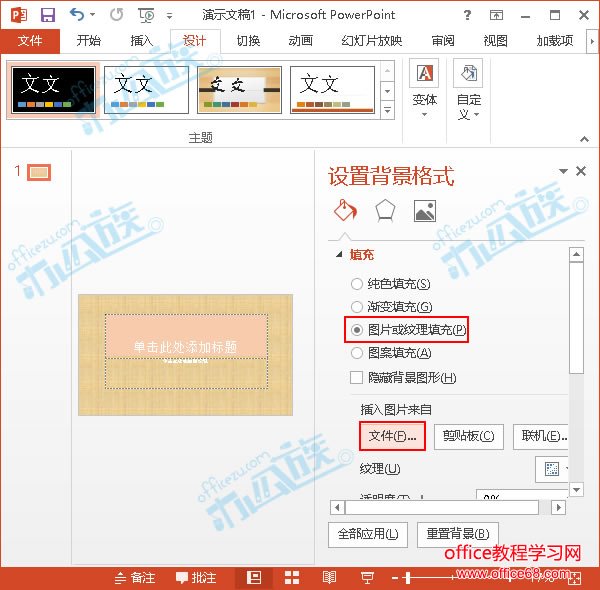This screenshot has height=590, width=600.
Task: Open the Picture tab icon
Action: coord(425,211)
